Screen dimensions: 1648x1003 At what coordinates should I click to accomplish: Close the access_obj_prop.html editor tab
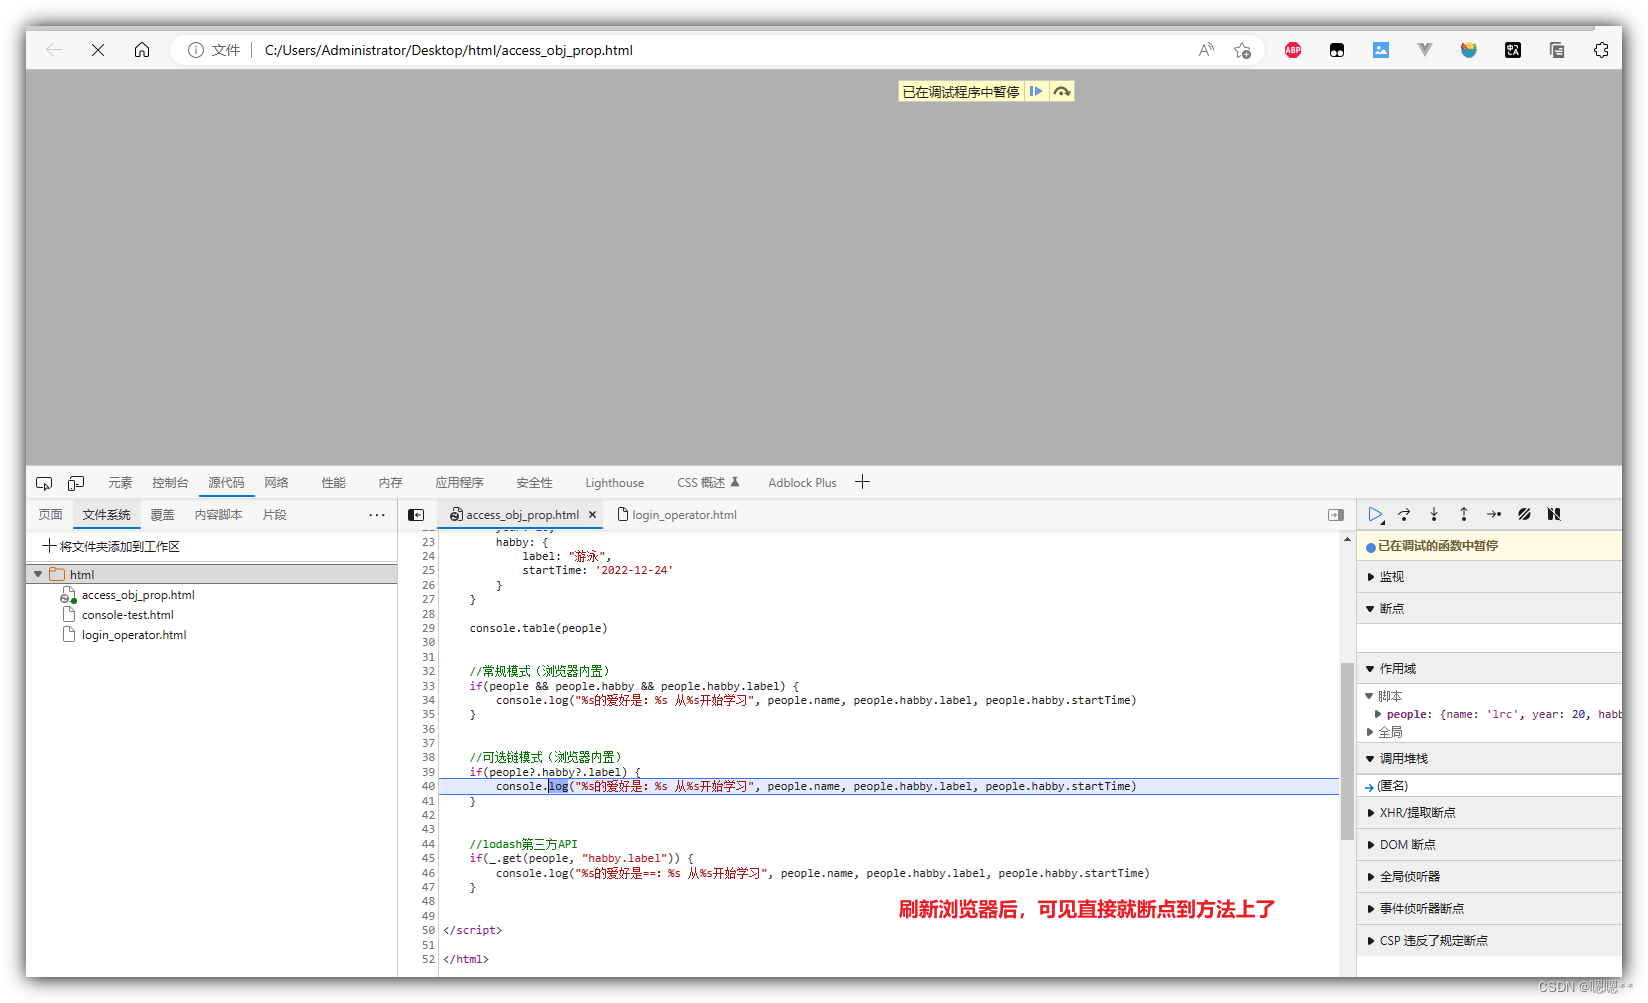coord(592,515)
